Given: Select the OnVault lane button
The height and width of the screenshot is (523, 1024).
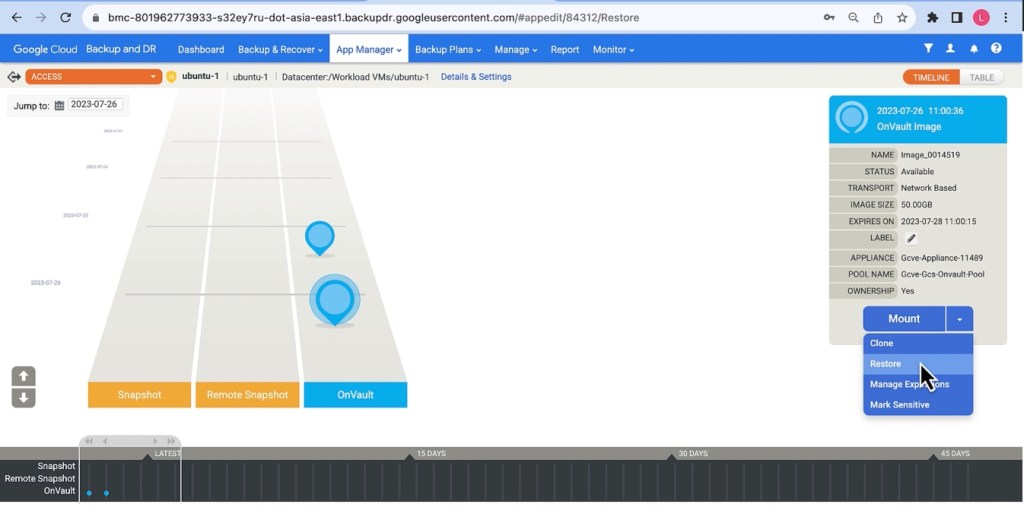Looking at the screenshot, I should tap(355, 395).
